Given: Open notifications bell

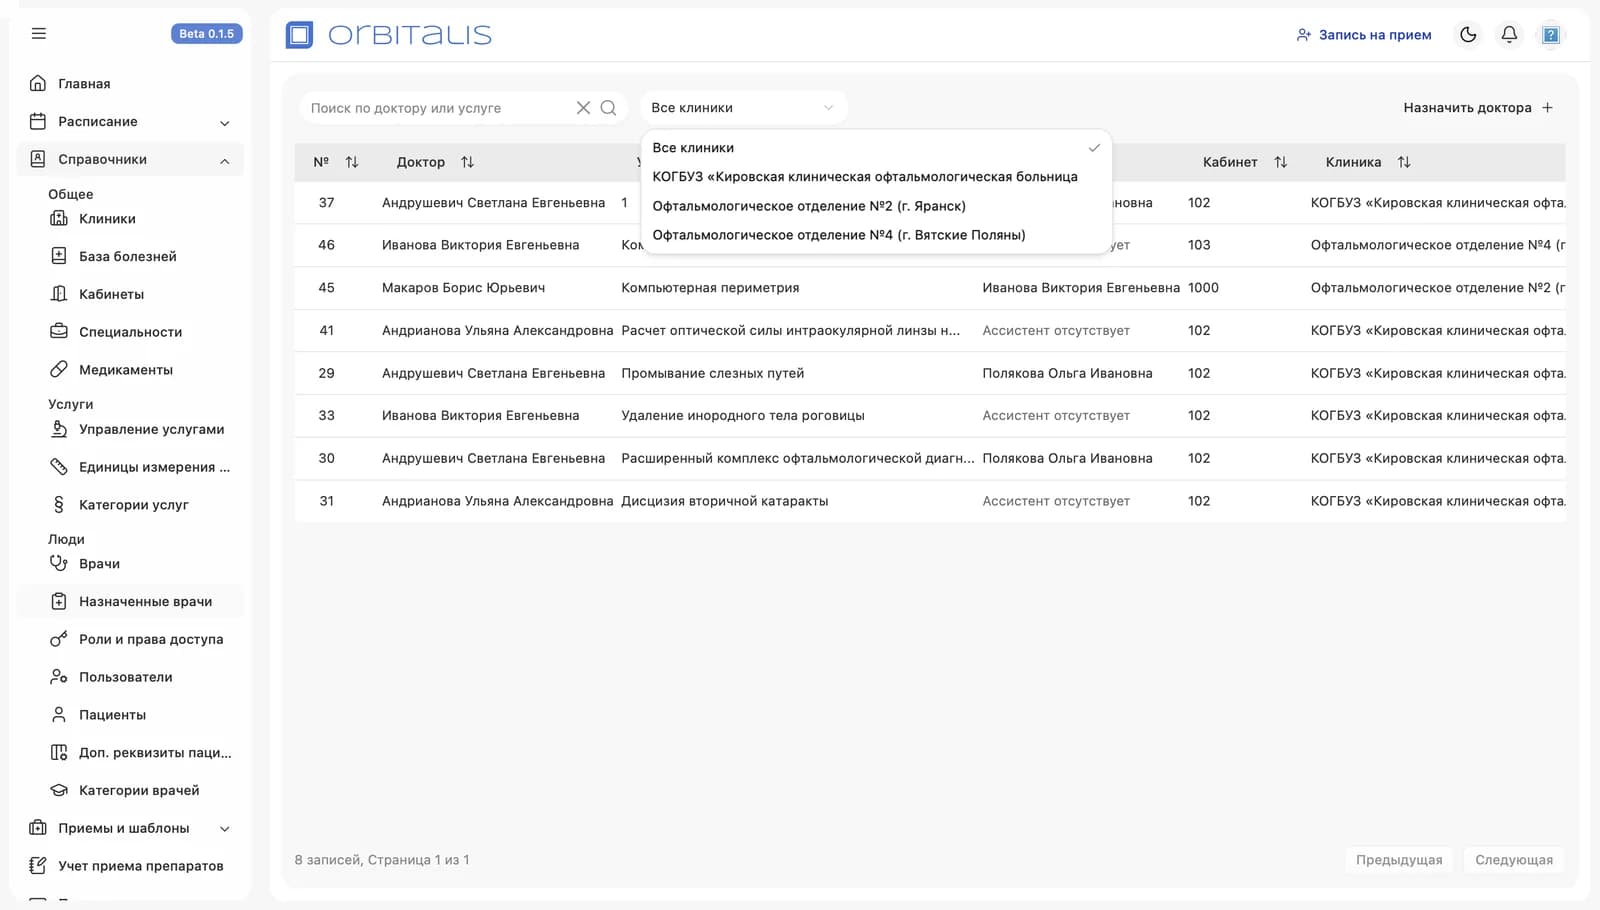Looking at the screenshot, I should pyautogui.click(x=1509, y=35).
